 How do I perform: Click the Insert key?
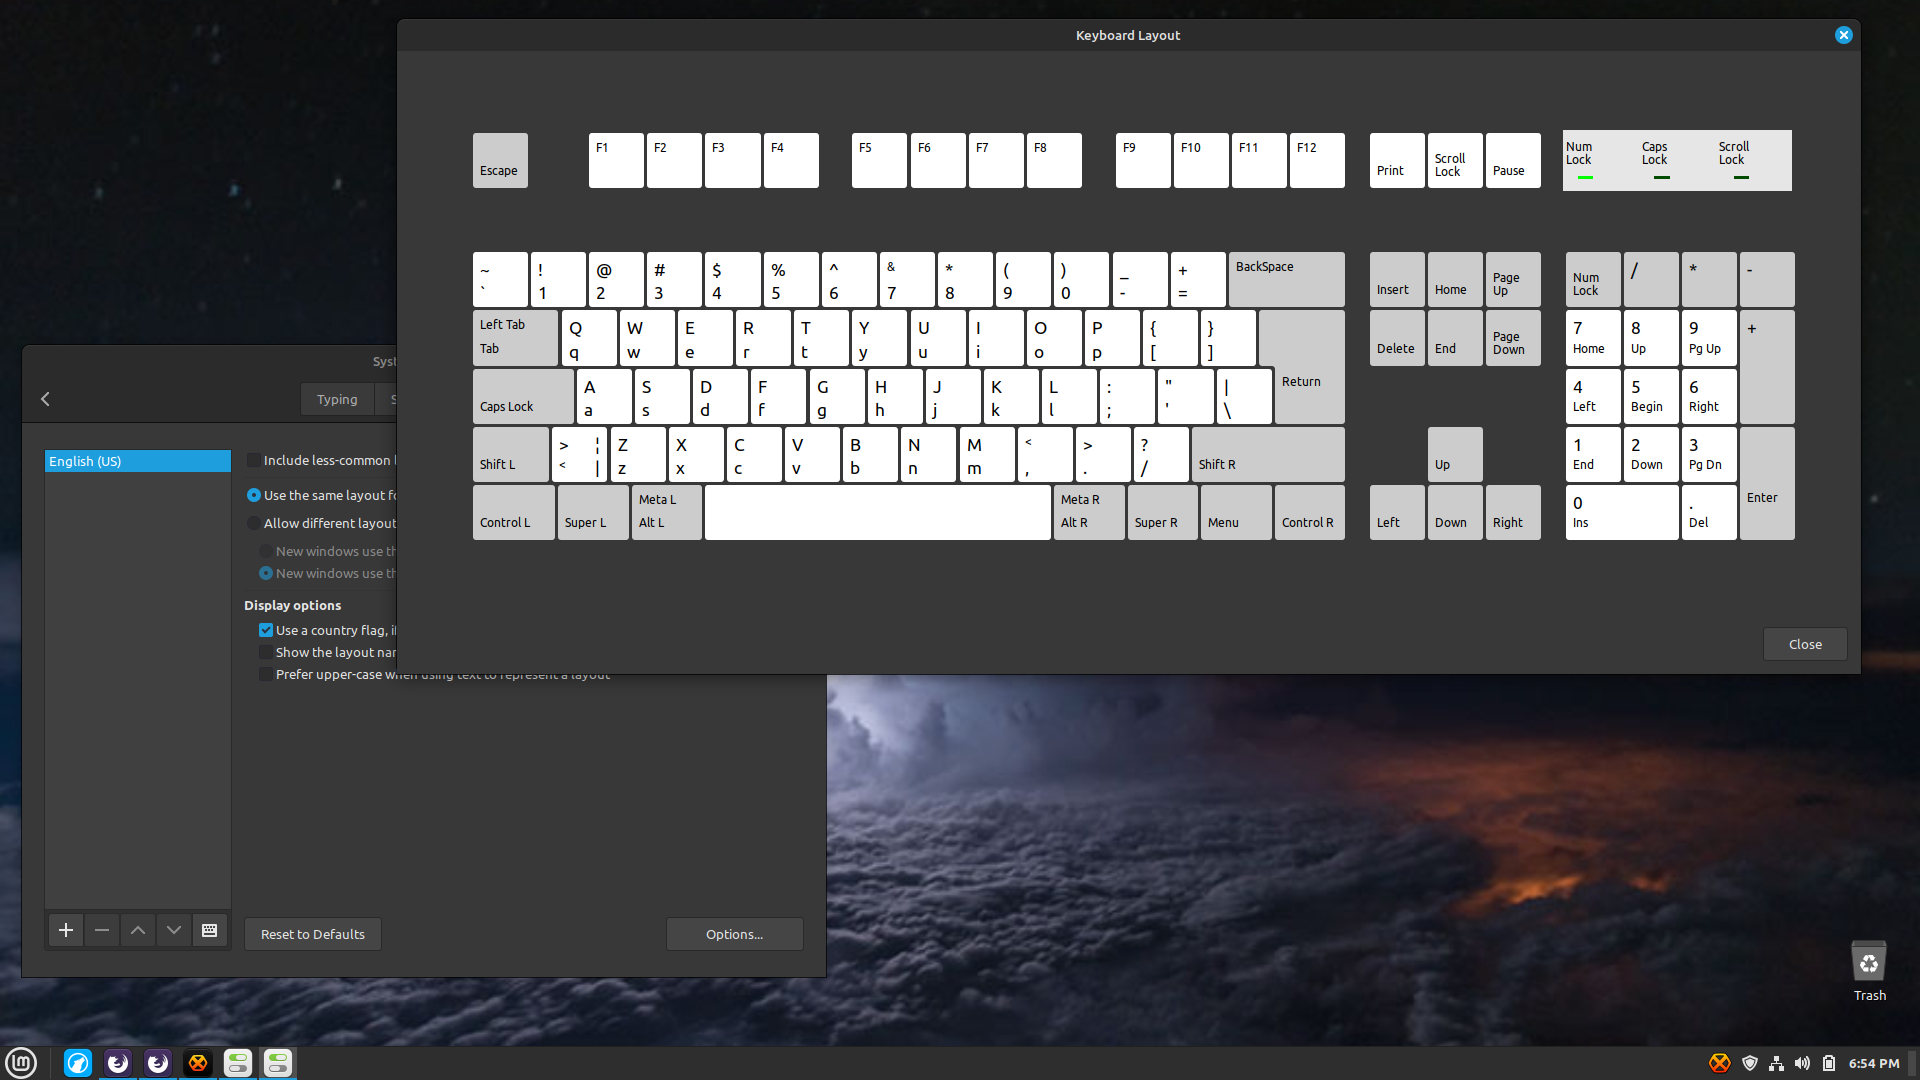[1397, 279]
